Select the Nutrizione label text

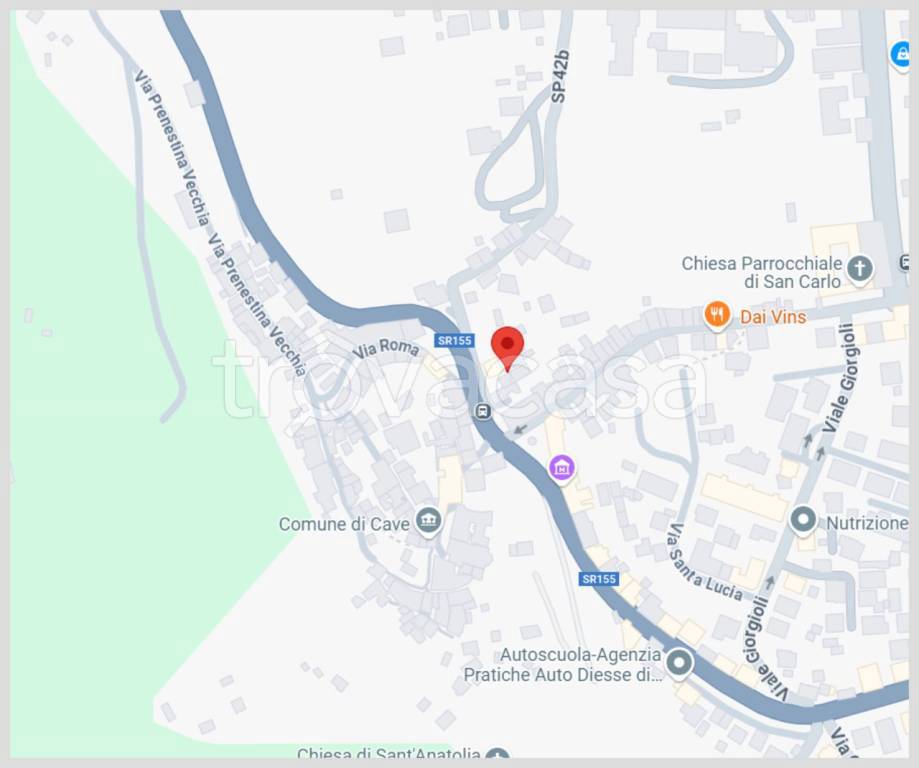[x=867, y=523]
